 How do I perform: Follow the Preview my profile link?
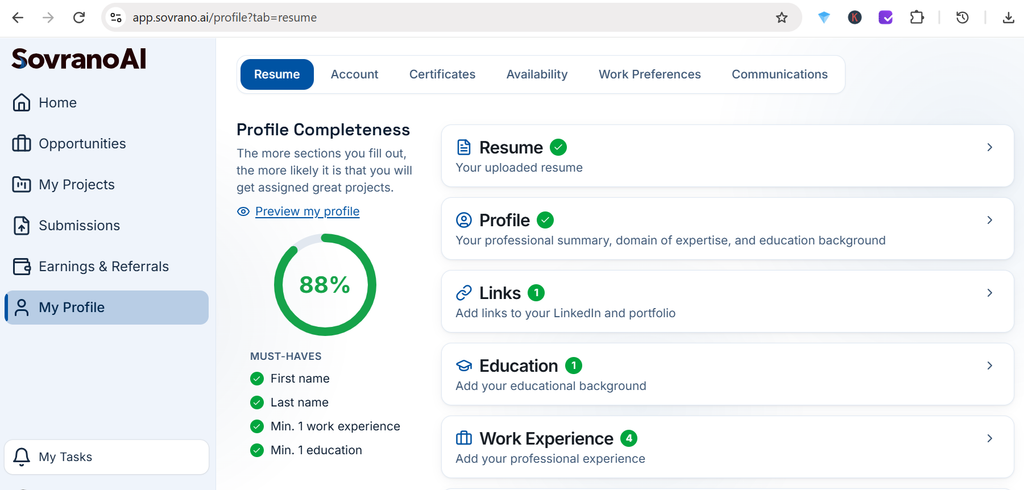pos(307,212)
